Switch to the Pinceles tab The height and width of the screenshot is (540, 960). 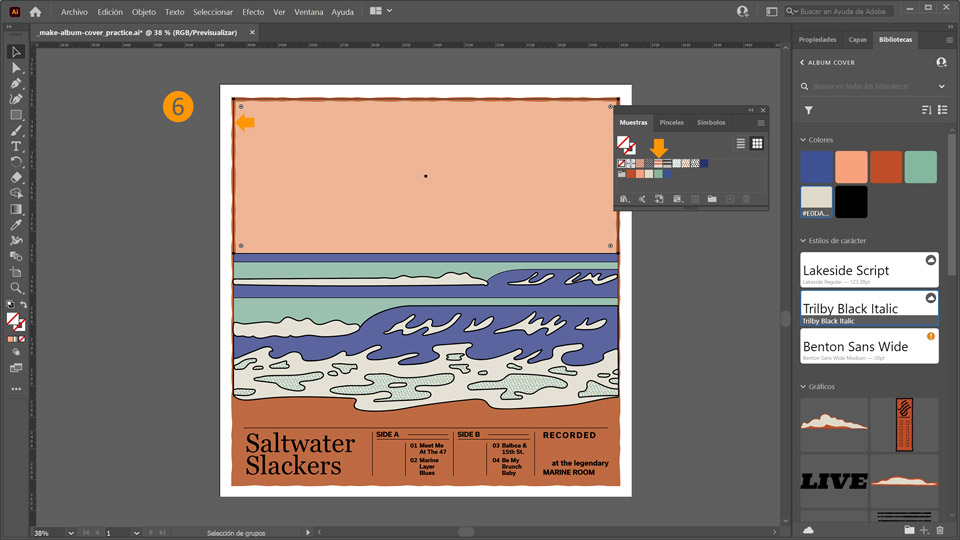pyautogui.click(x=671, y=123)
